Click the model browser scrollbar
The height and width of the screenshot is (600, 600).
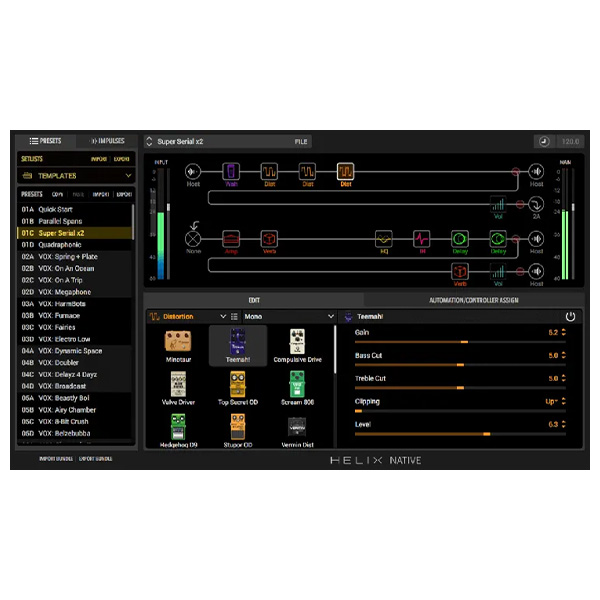pos(335,349)
